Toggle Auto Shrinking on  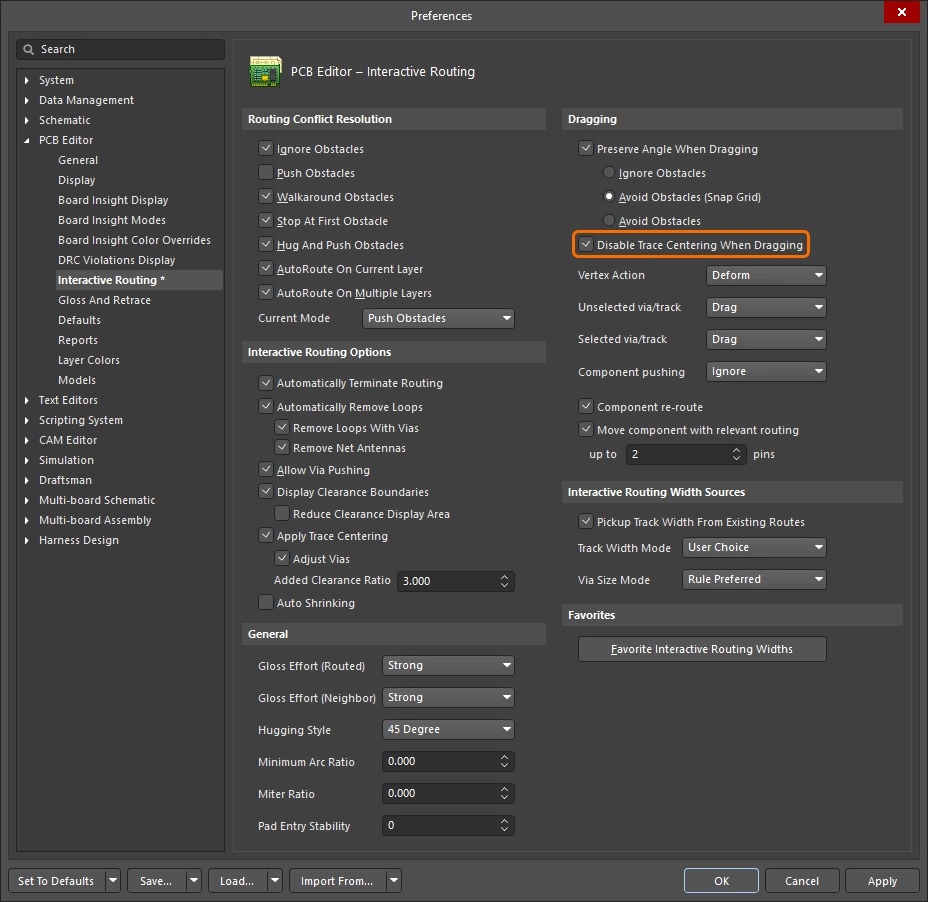pos(267,603)
